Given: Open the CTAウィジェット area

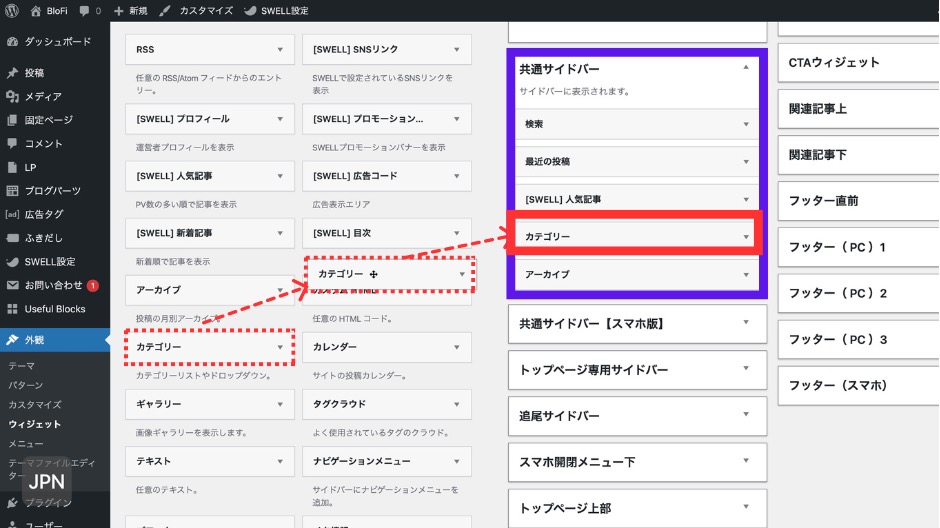Looking at the screenshot, I should [858, 62].
